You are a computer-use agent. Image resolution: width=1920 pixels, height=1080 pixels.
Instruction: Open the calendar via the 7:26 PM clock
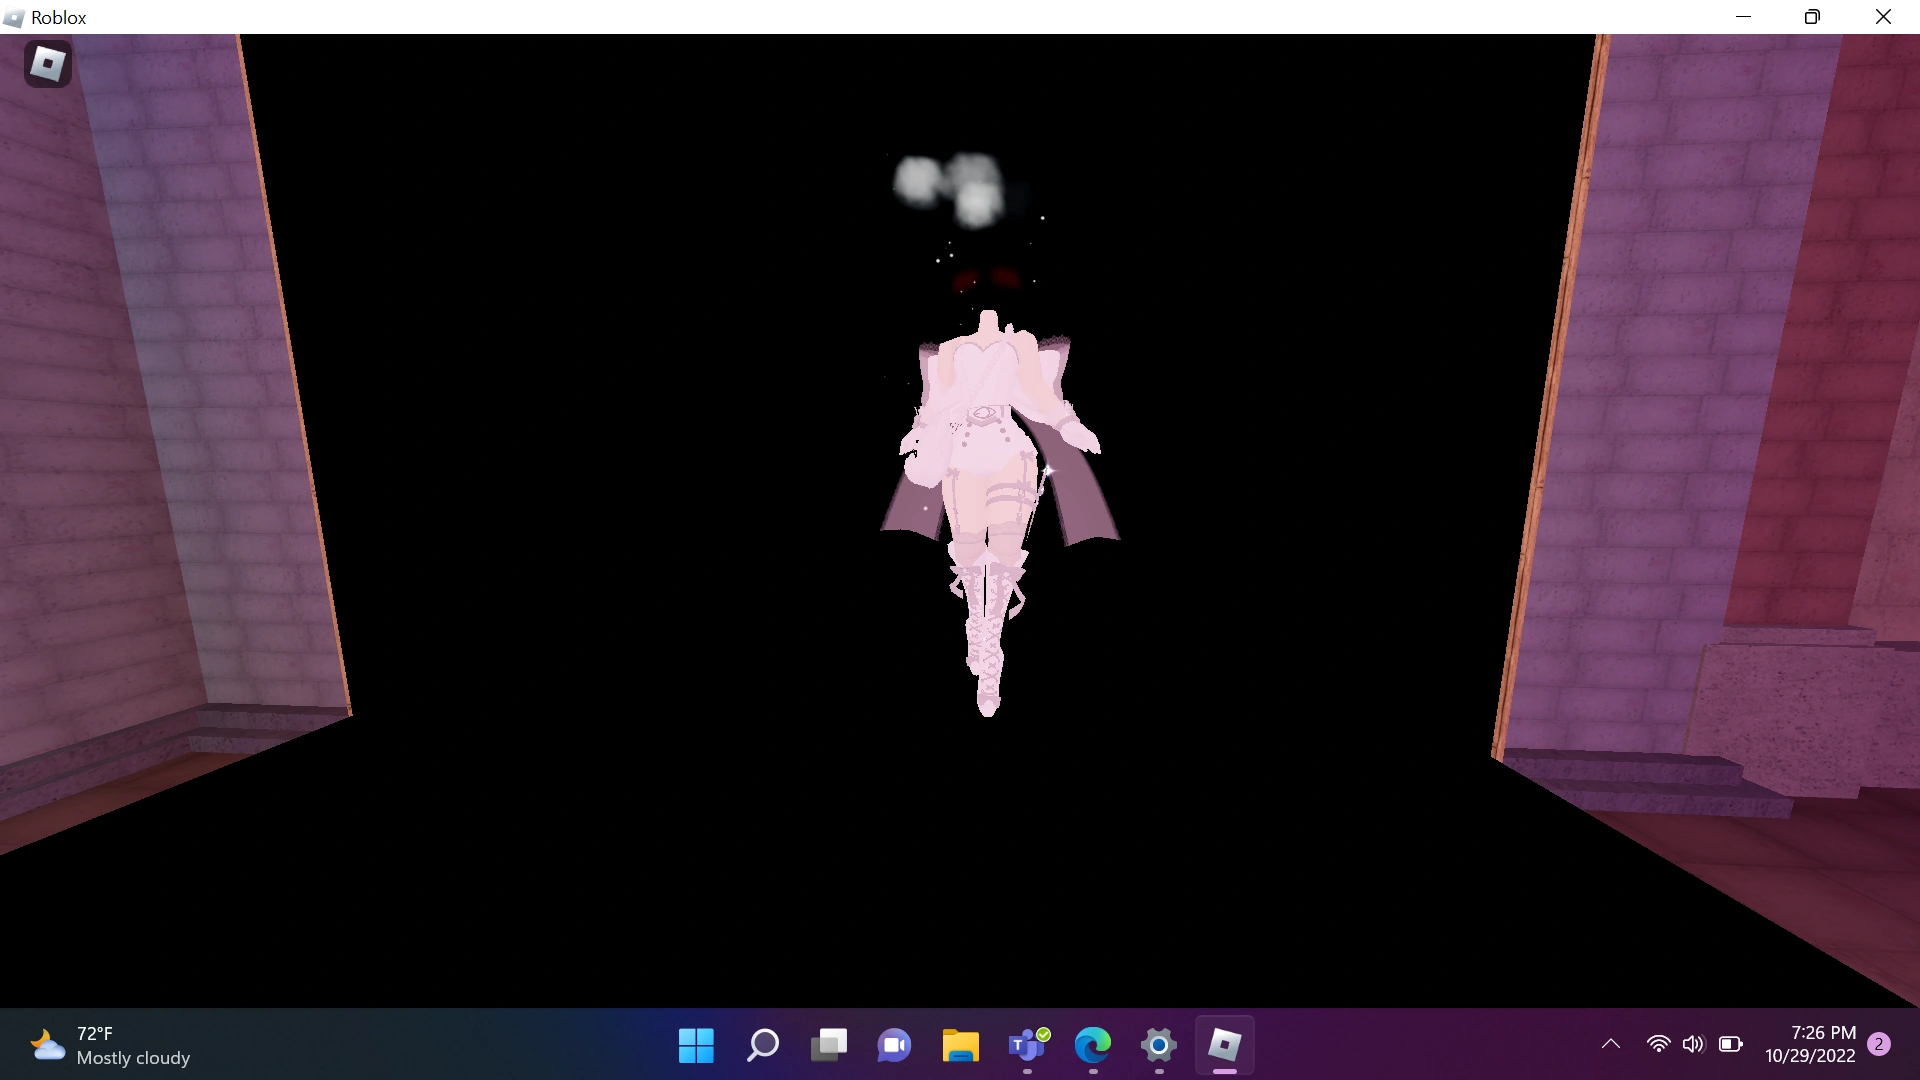tap(1810, 1044)
